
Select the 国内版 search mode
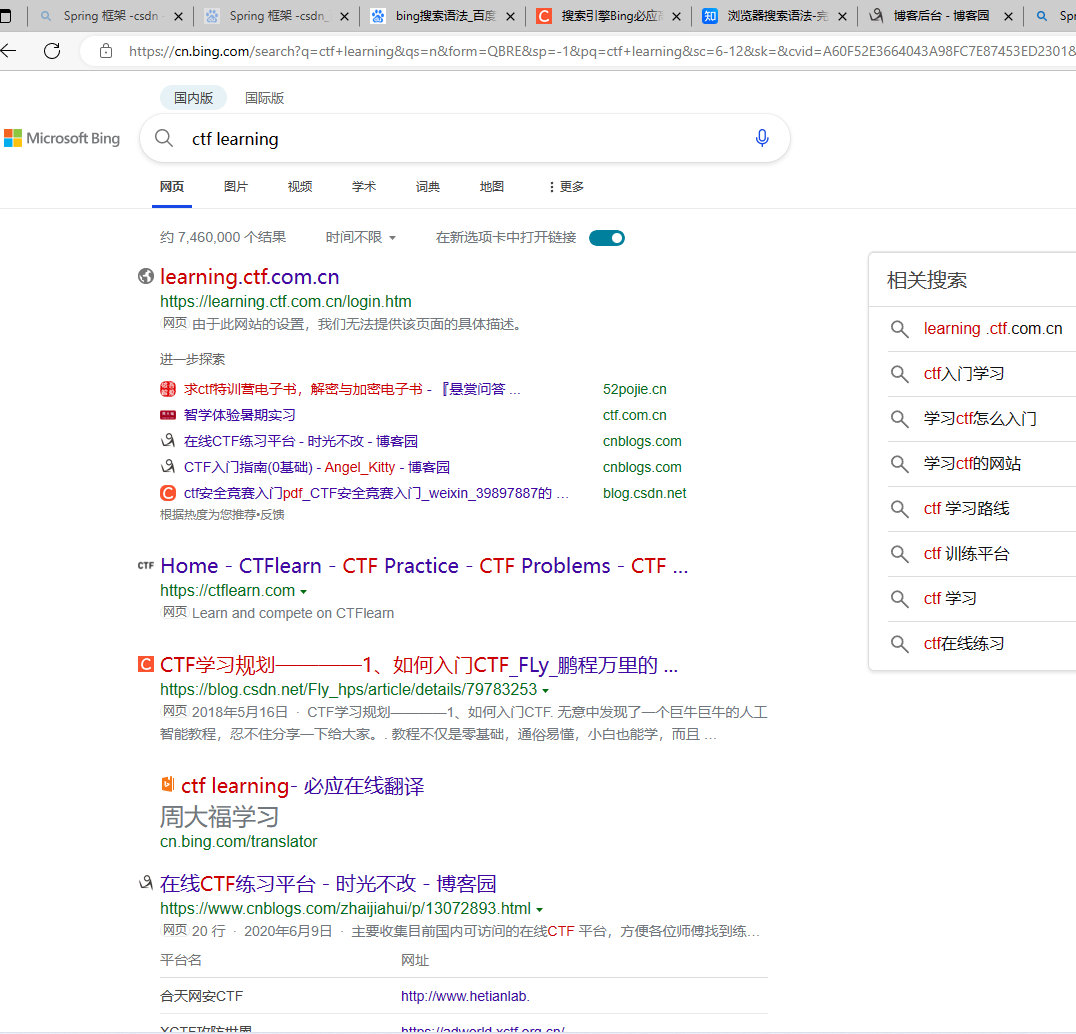tap(193, 98)
